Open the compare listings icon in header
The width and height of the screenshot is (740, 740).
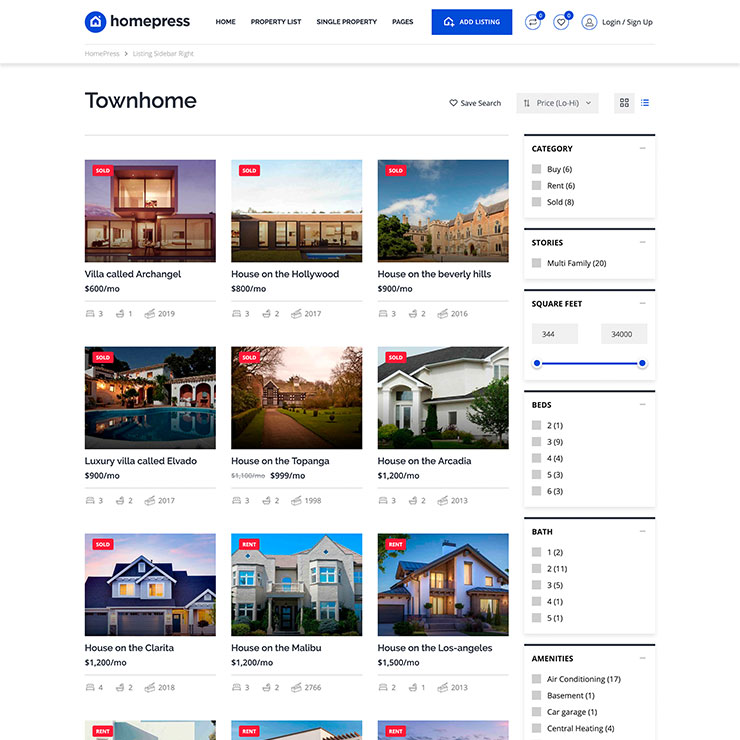tap(532, 22)
